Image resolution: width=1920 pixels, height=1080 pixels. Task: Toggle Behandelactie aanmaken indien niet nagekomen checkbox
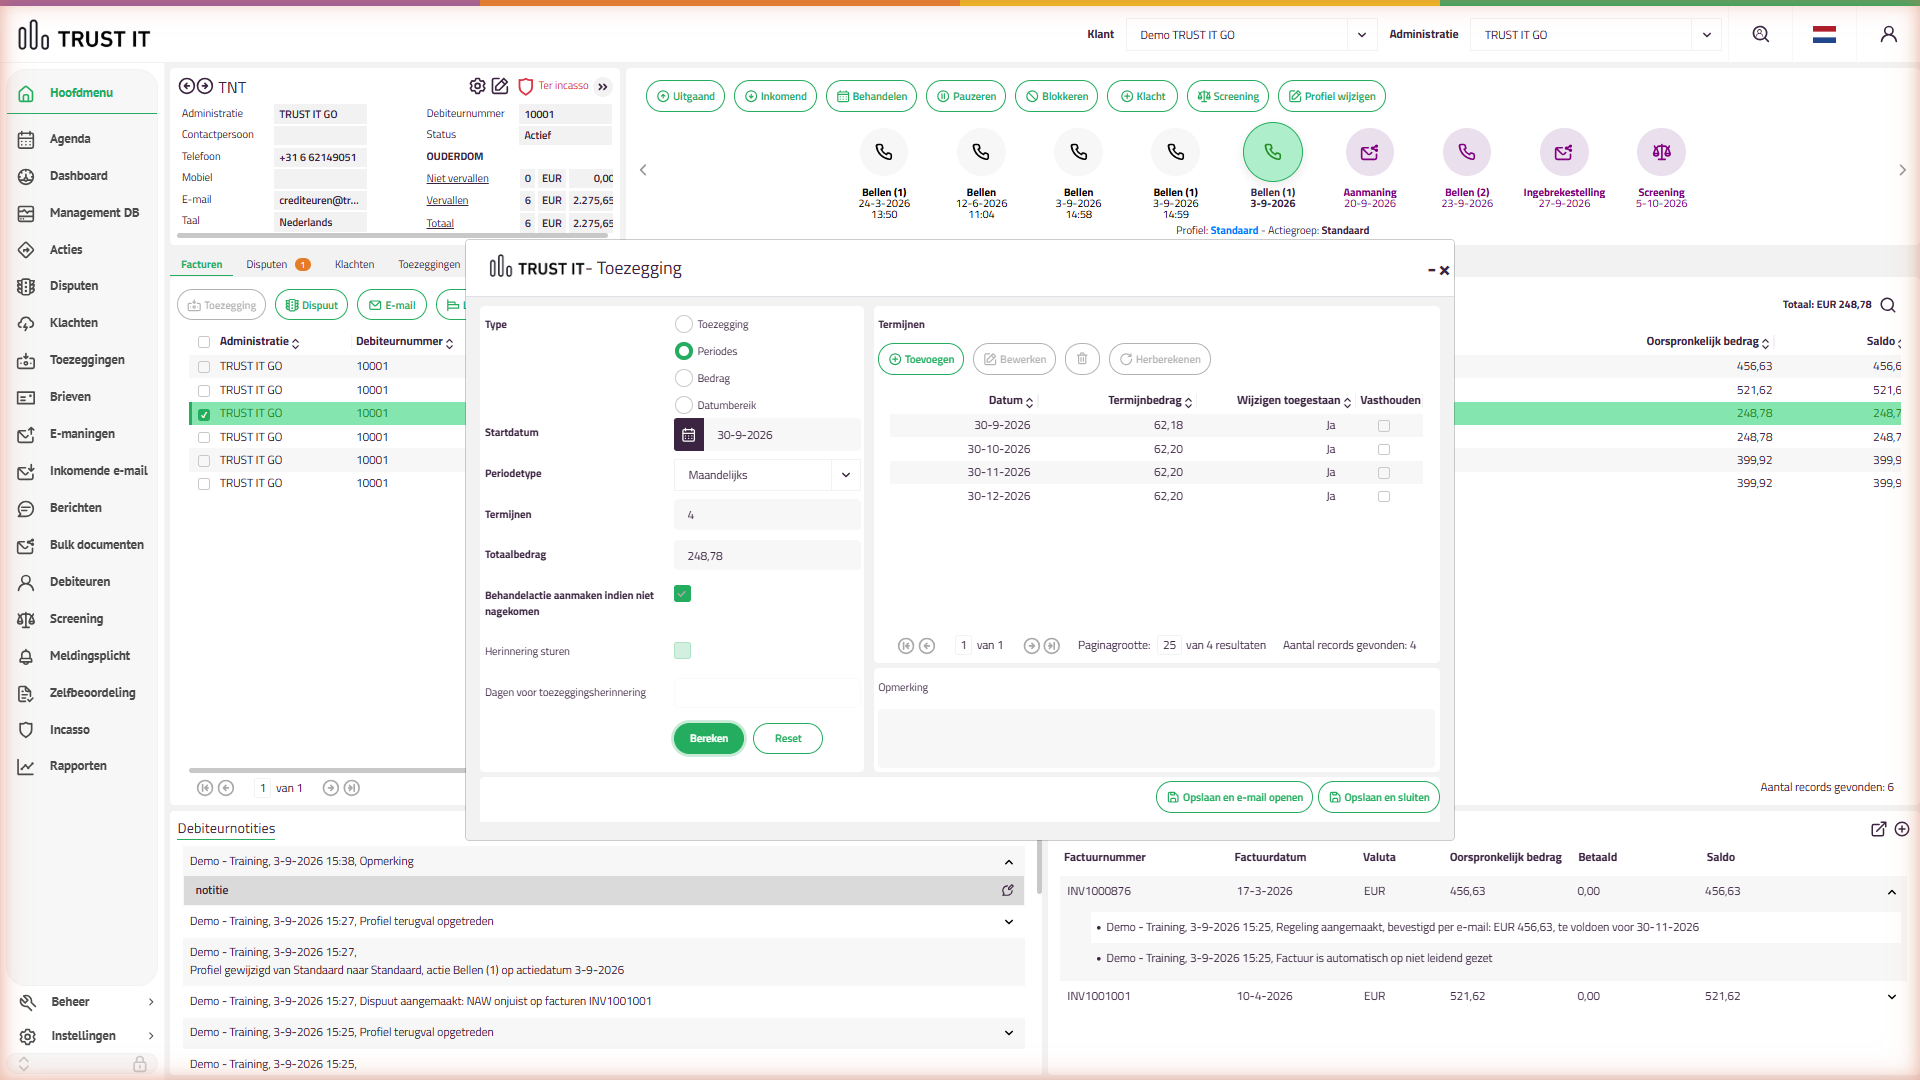pos(683,594)
